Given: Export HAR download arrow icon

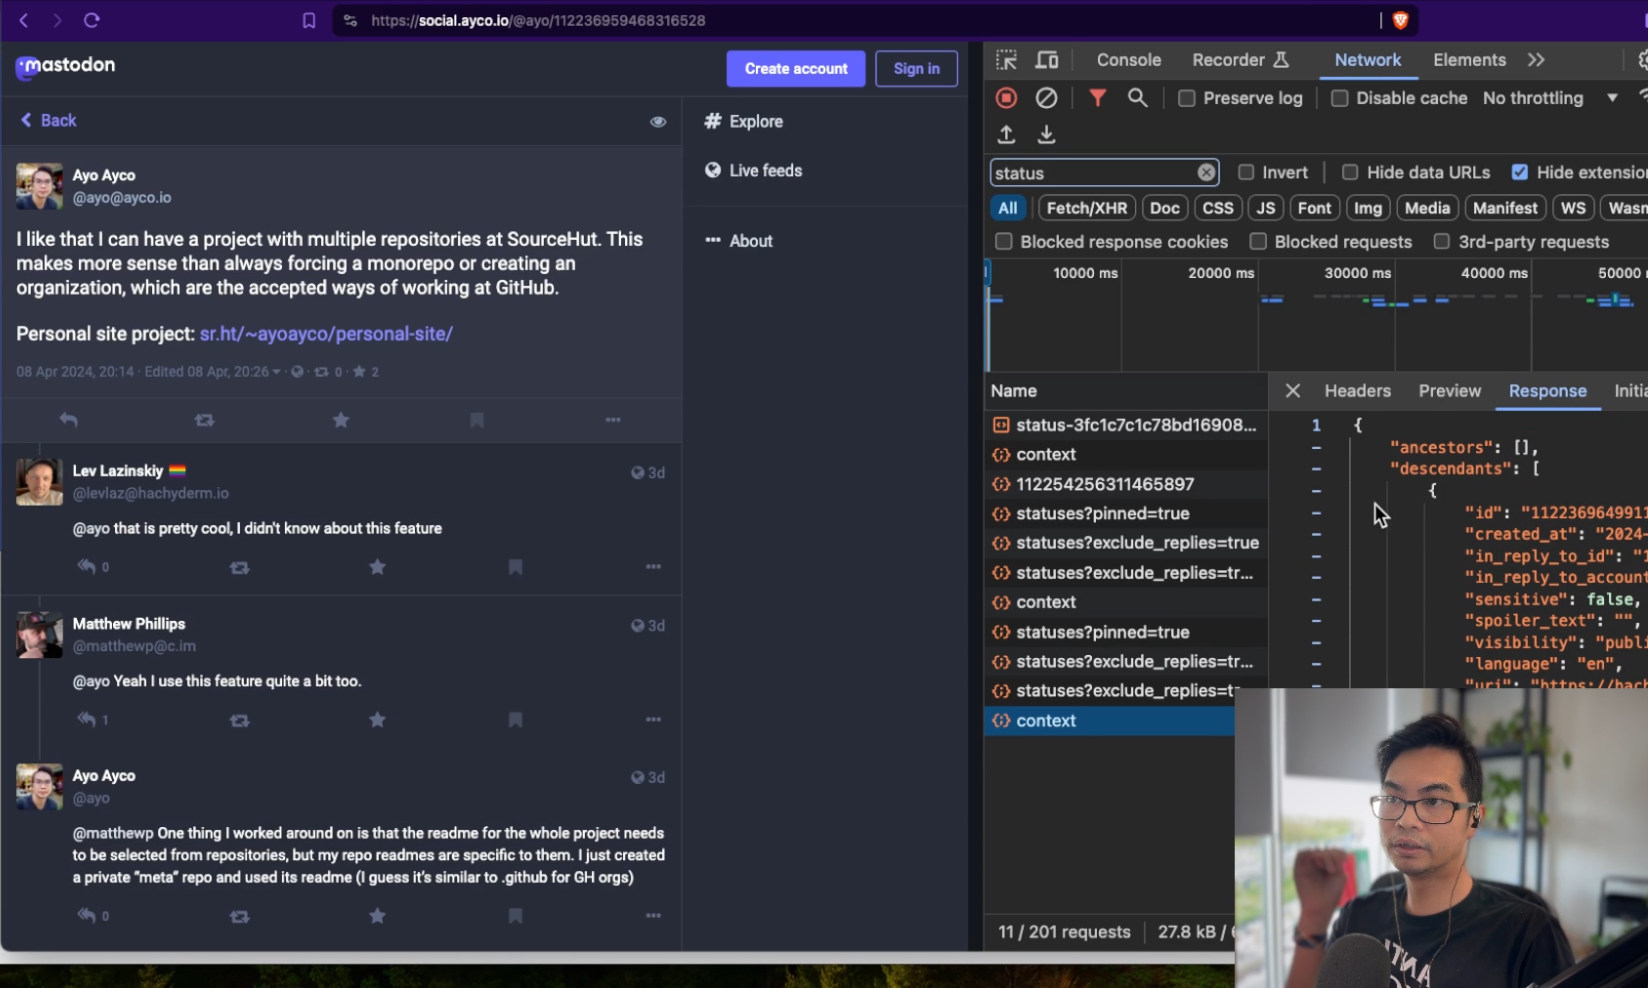Looking at the screenshot, I should click(1046, 134).
